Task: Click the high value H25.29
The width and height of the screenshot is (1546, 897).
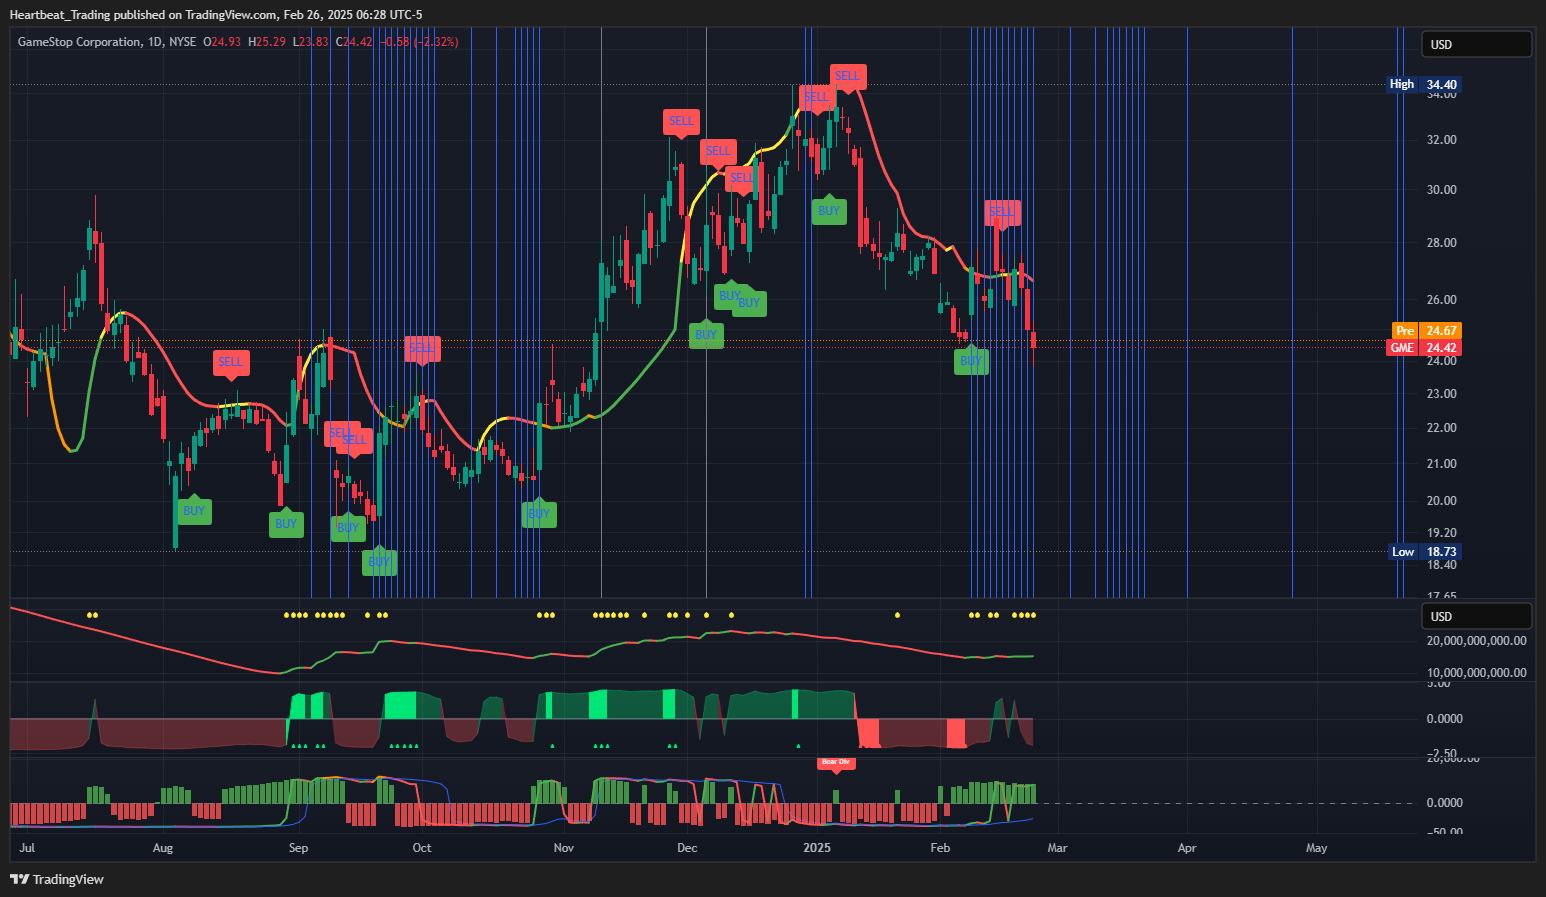Action: (267, 42)
